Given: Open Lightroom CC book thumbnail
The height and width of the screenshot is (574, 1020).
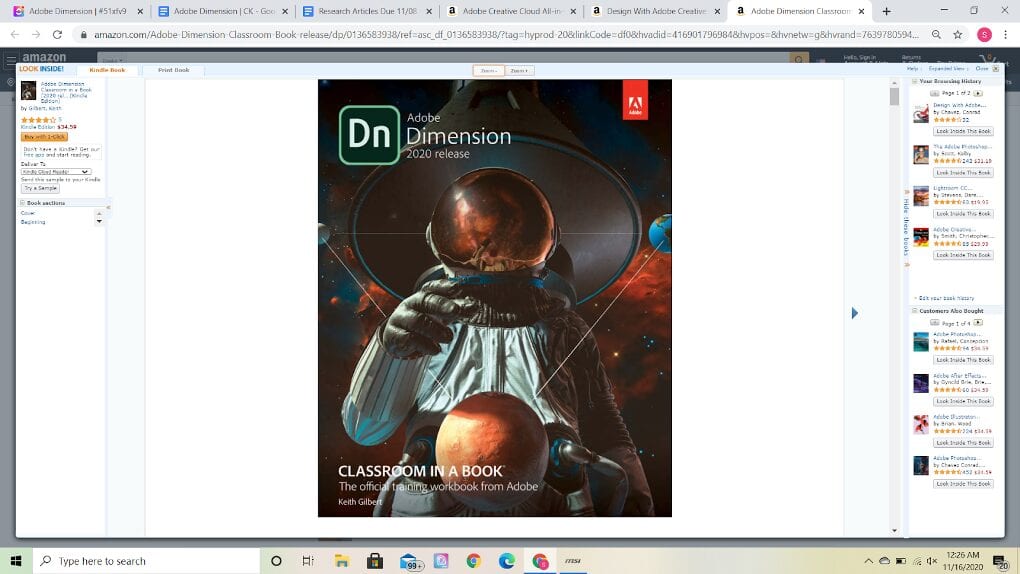Looking at the screenshot, I should tap(920, 196).
